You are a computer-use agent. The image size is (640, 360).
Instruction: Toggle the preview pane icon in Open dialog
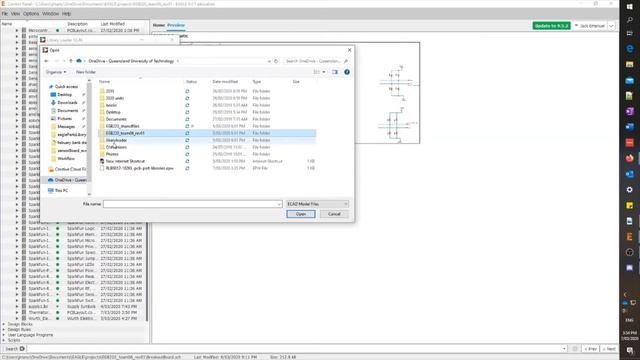(x=335, y=72)
